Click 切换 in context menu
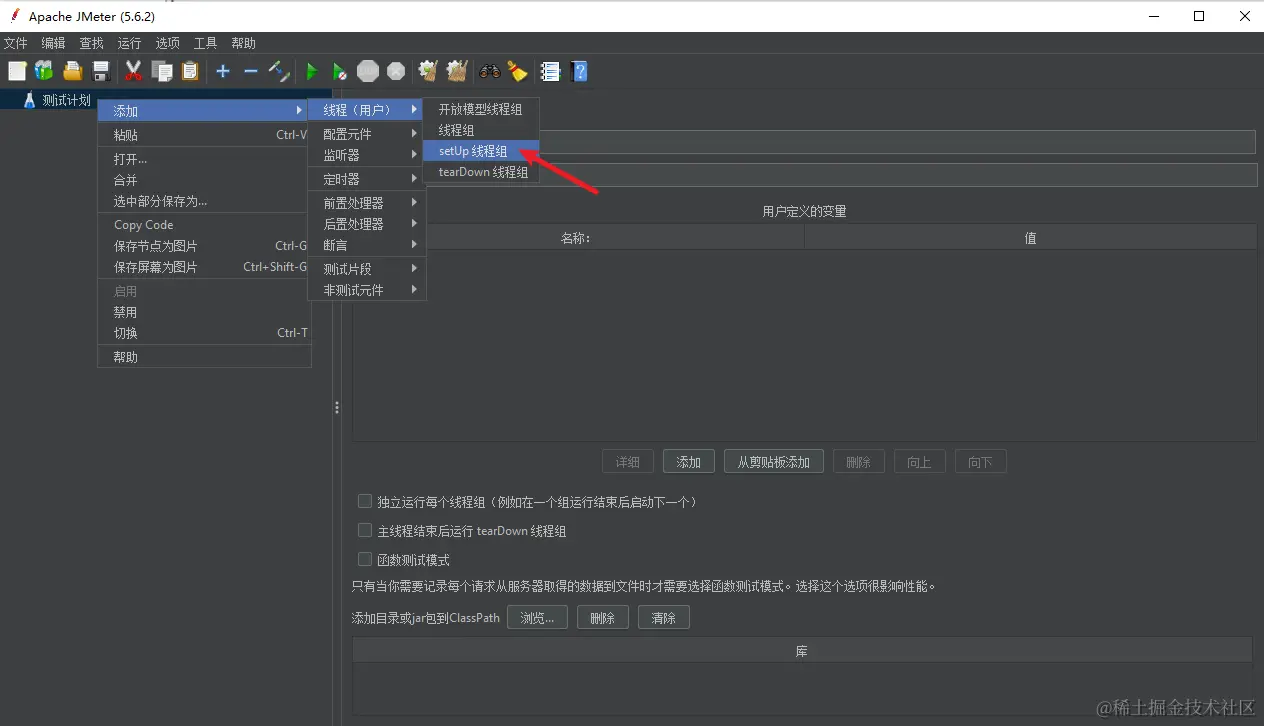Image resolution: width=1264 pixels, height=726 pixels. (204, 333)
